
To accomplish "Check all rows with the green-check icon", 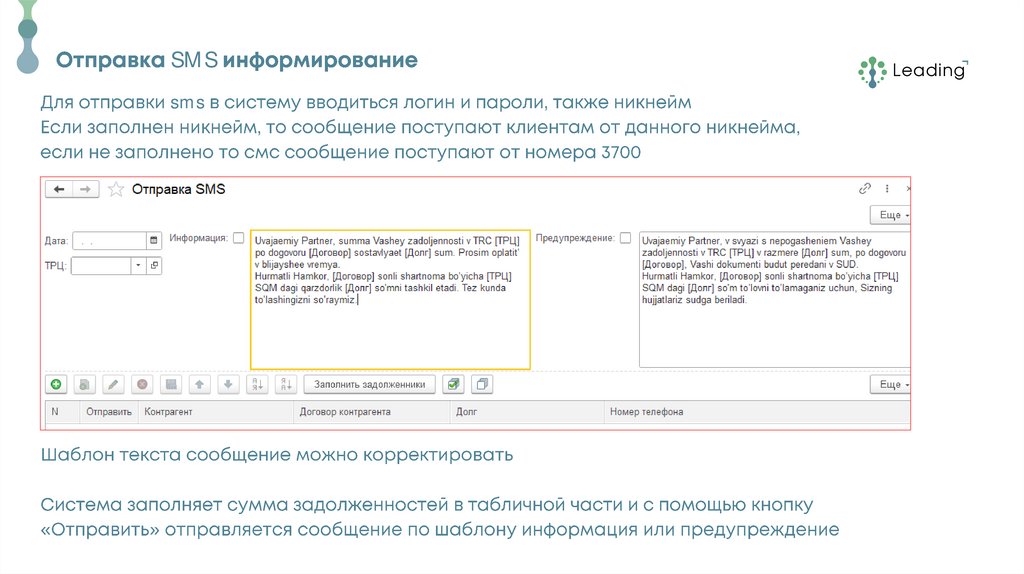I will (453, 385).
